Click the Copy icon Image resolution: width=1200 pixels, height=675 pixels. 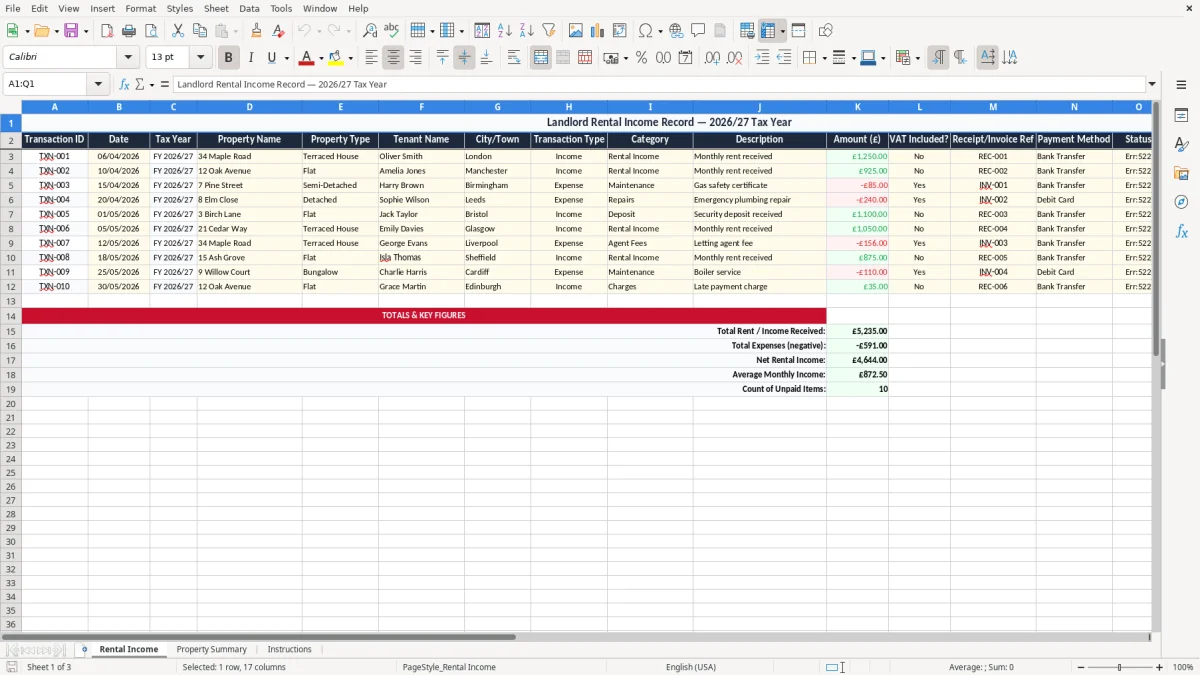(x=200, y=31)
